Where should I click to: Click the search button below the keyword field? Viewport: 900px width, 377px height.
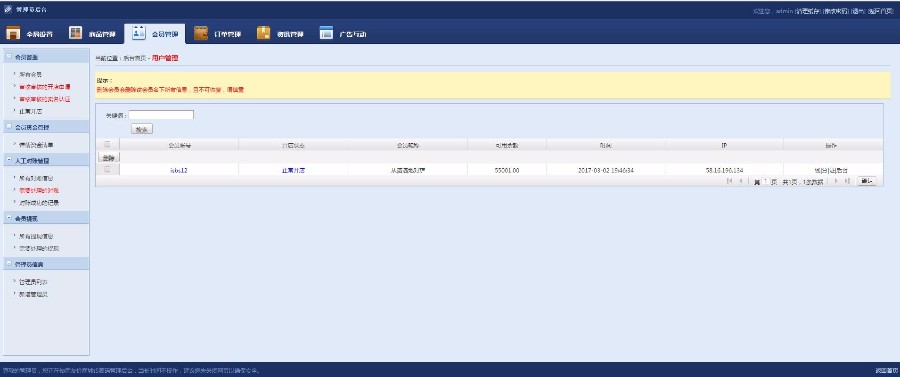click(x=142, y=129)
